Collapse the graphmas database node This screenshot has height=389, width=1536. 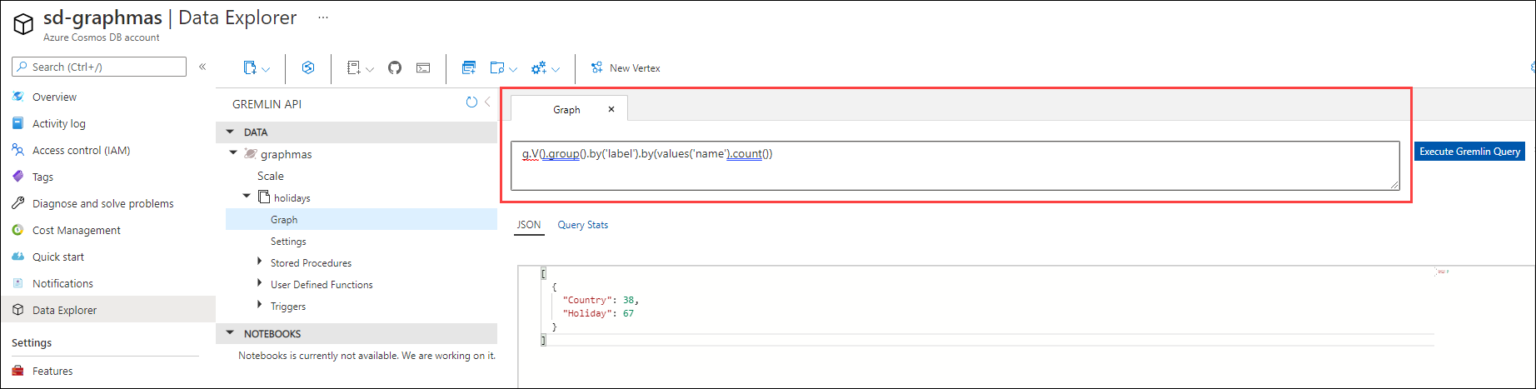click(234, 154)
